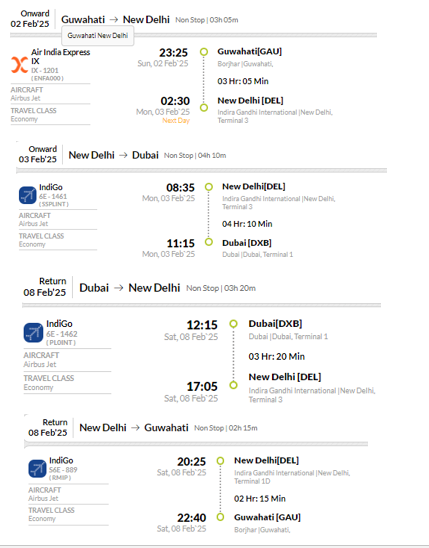Click the Dubai arrival dot at 11:15
429x548 pixels.
tap(209, 242)
